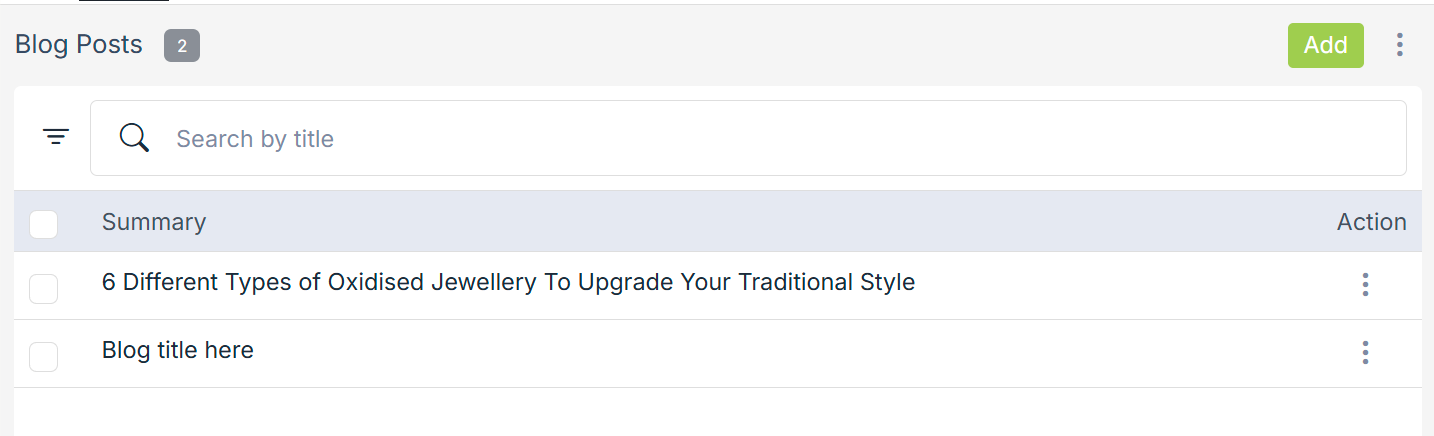Open Blog Posts more options menu beside Add
1434x436 pixels.
point(1399,45)
